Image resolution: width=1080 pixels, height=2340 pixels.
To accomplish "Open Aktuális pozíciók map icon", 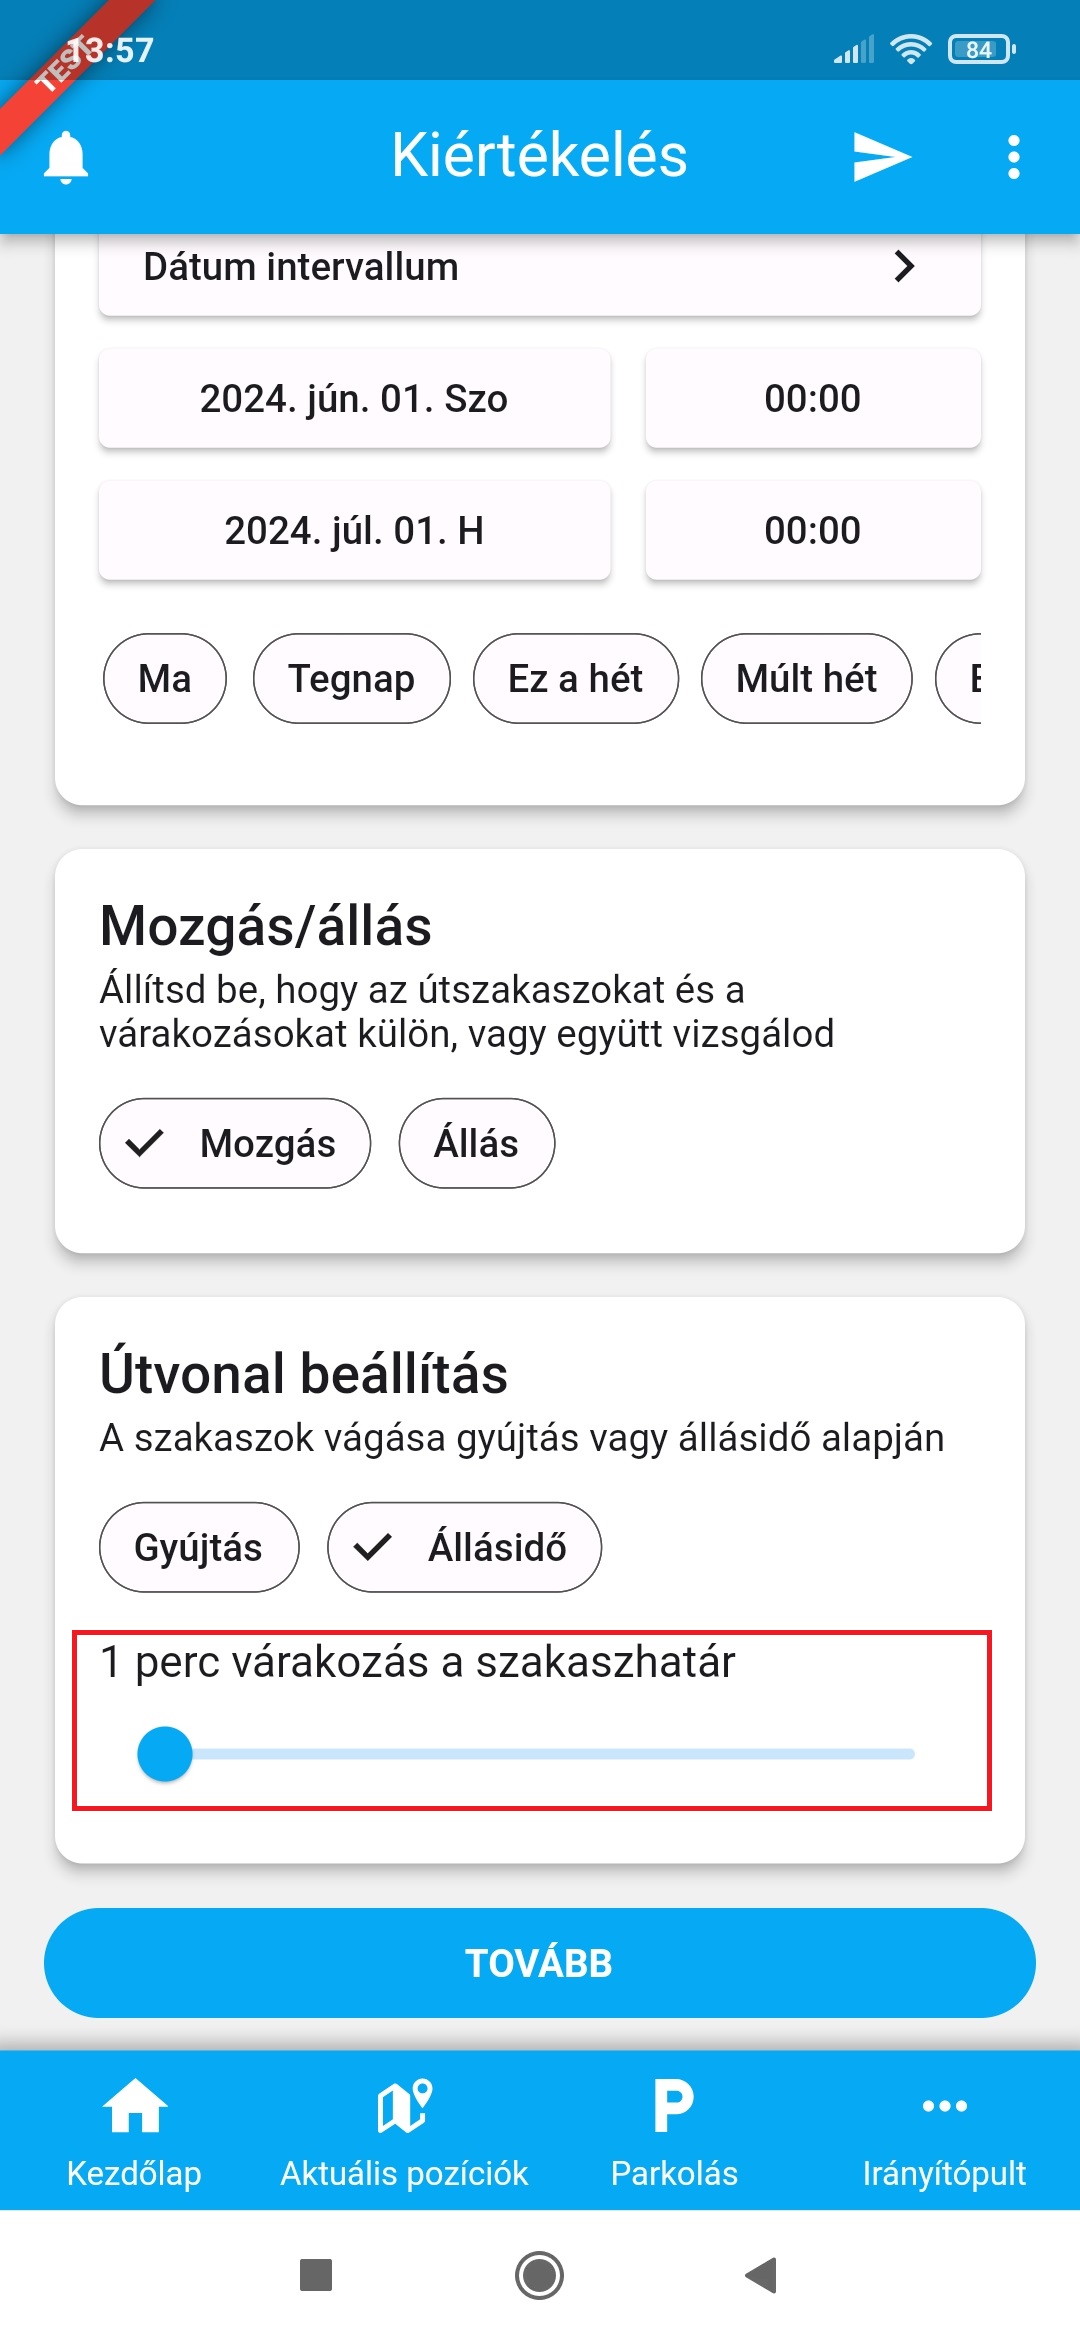I will (404, 2105).
